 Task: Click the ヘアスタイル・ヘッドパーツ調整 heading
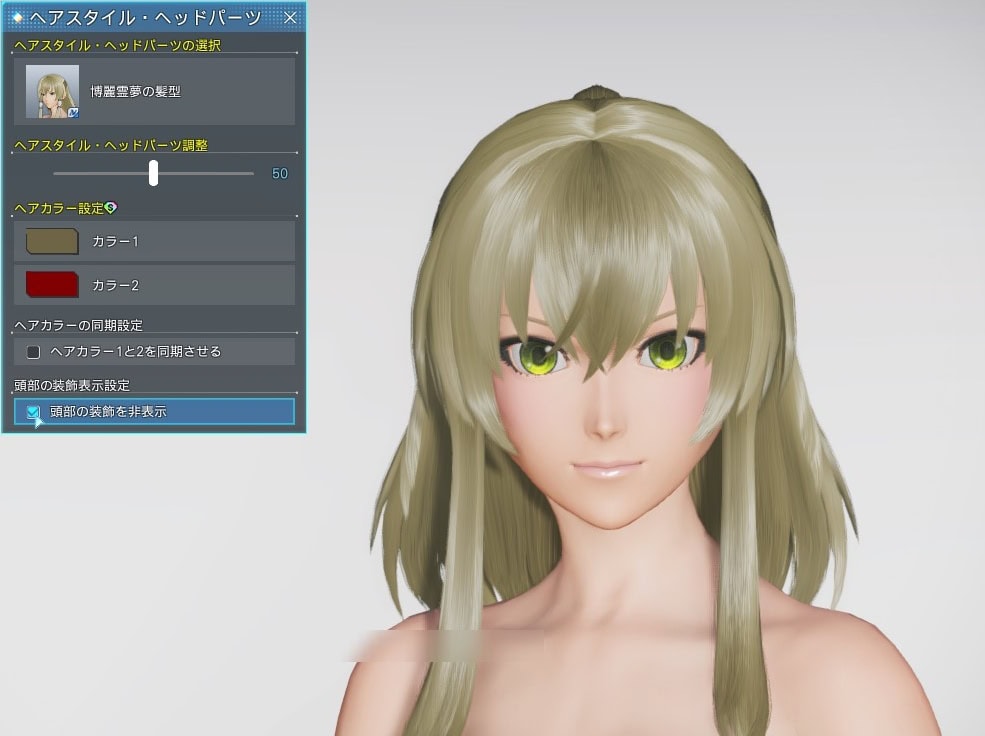(x=111, y=145)
